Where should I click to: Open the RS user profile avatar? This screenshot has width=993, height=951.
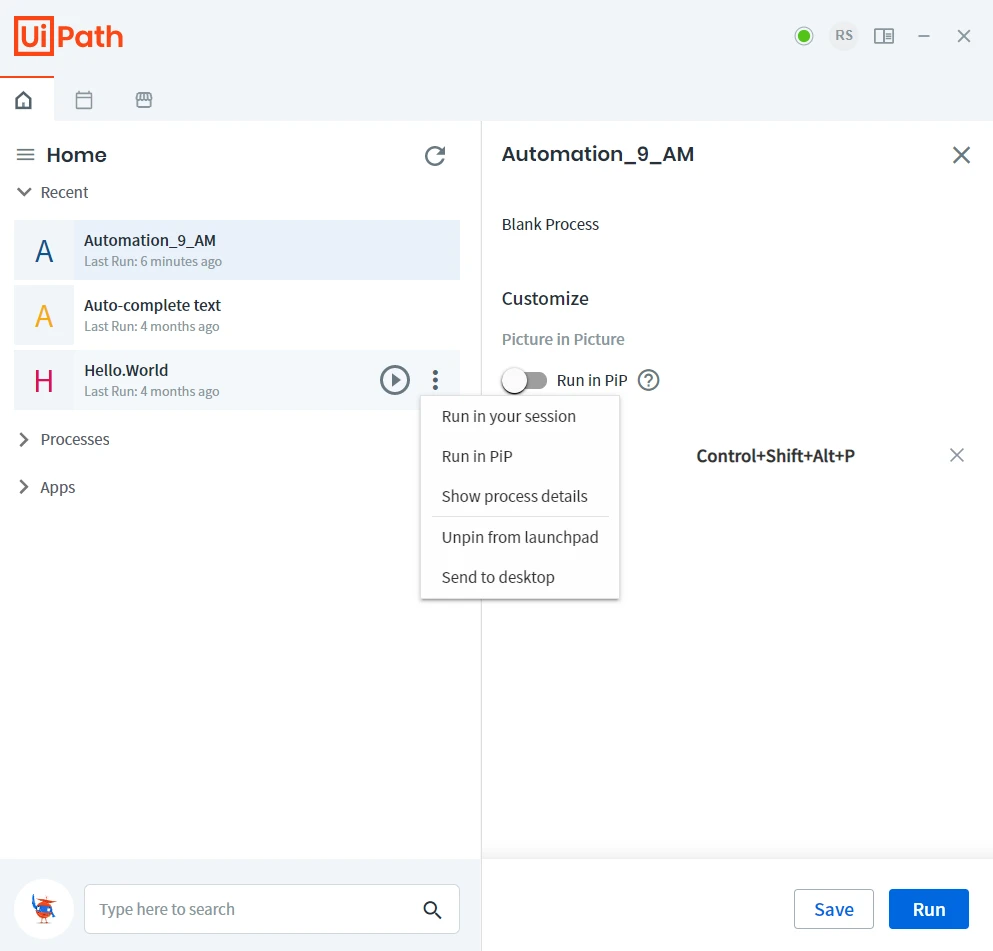click(844, 36)
